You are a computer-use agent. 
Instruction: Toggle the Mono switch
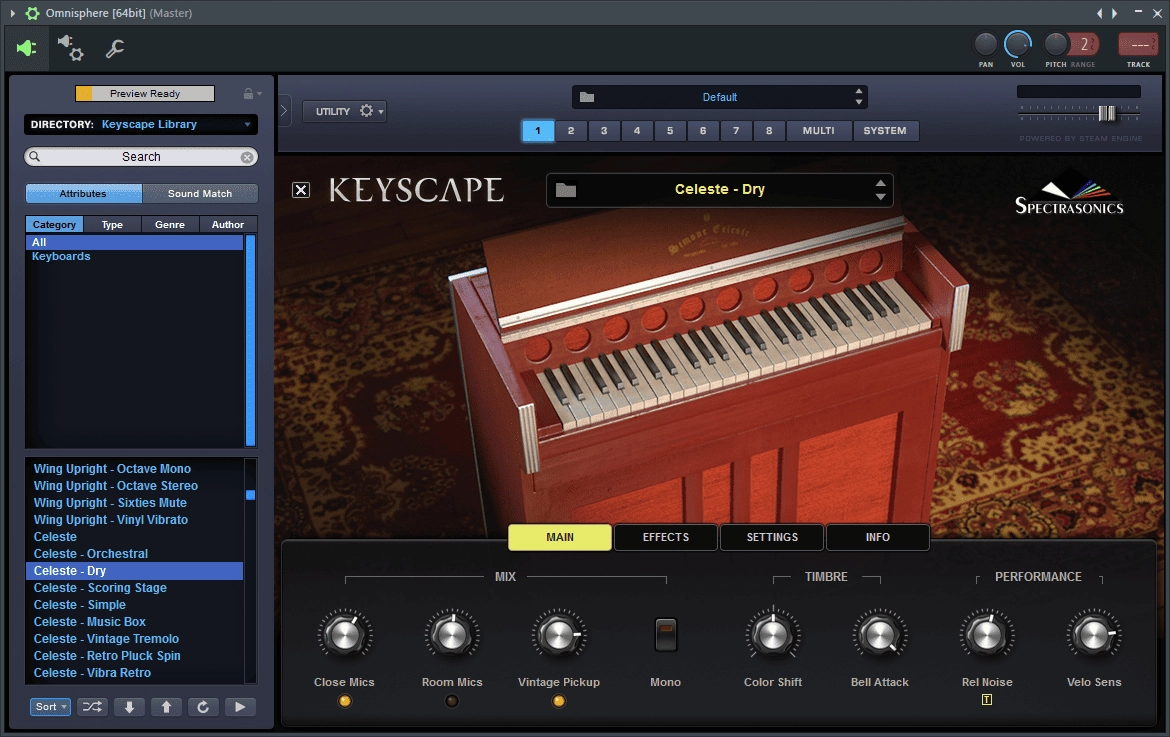[x=666, y=635]
